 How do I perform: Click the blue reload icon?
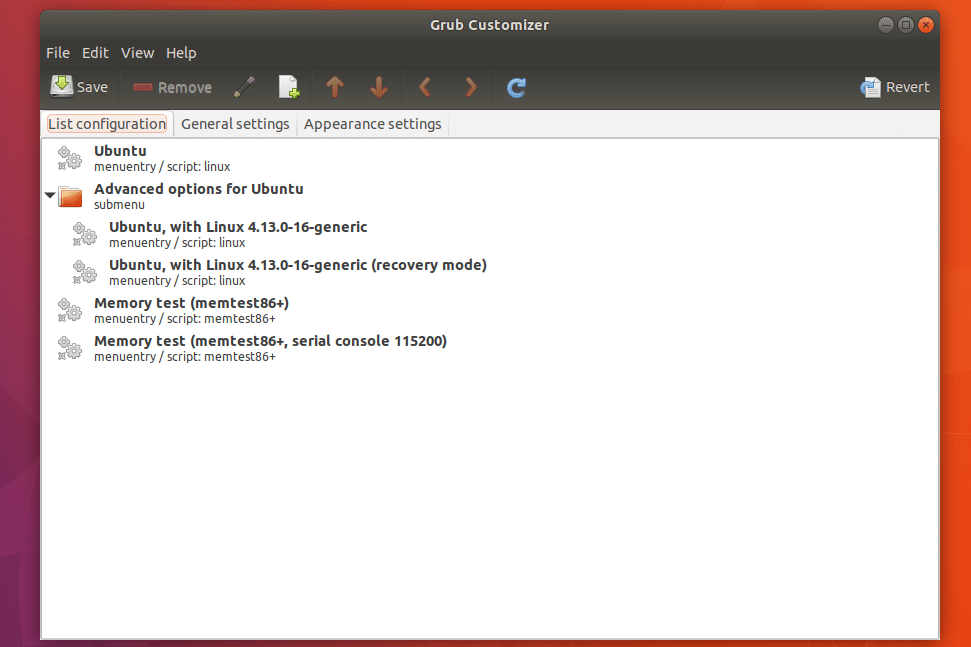tap(516, 87)
